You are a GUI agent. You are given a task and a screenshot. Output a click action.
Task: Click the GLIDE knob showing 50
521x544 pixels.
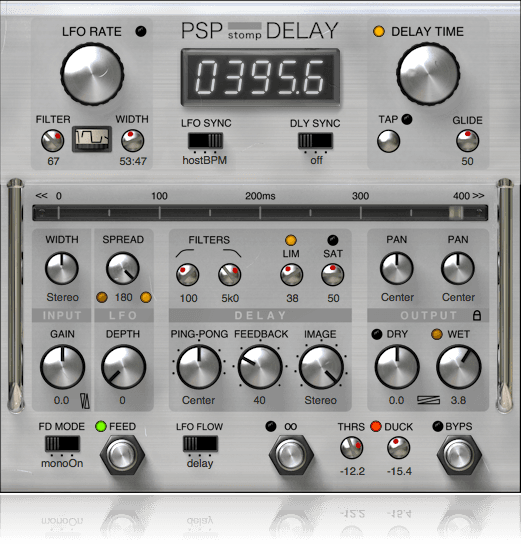pyautogui.click(x=468, y=141)
